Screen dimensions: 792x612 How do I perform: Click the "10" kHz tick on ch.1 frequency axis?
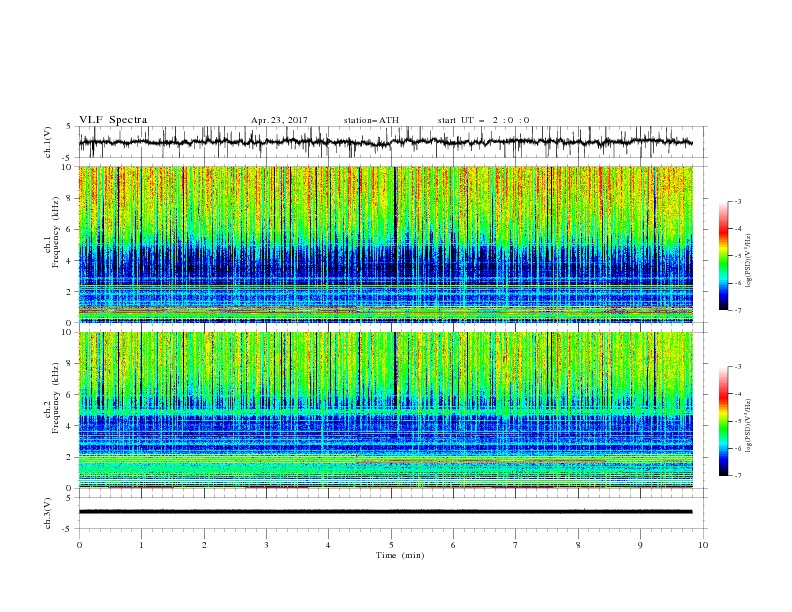[68, 167]
